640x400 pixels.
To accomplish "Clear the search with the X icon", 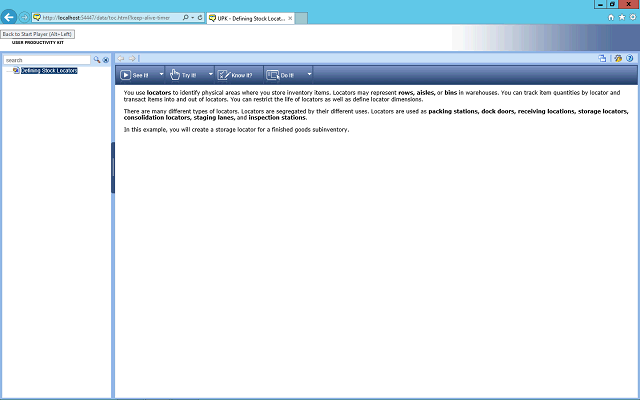I will point(106,60).
